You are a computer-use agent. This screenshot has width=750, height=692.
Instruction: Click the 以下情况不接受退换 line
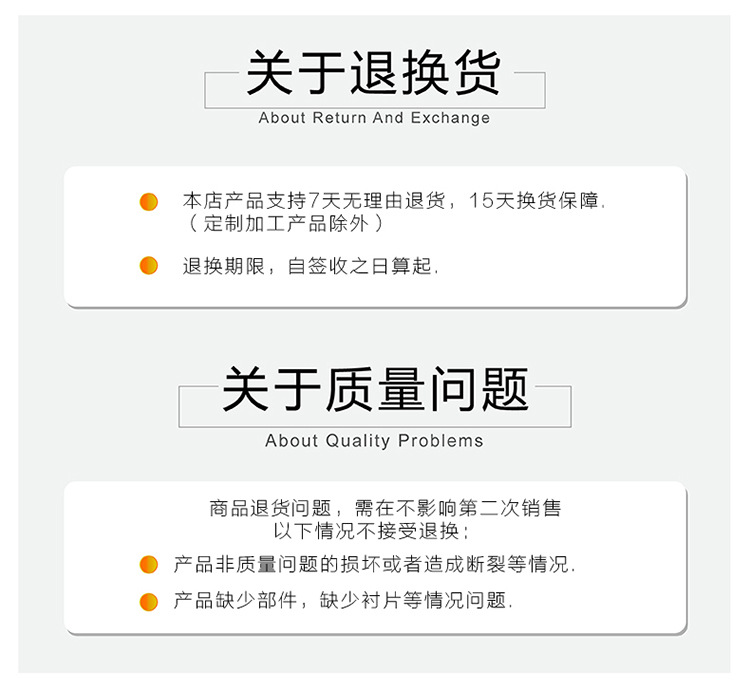tap(372, 531)
